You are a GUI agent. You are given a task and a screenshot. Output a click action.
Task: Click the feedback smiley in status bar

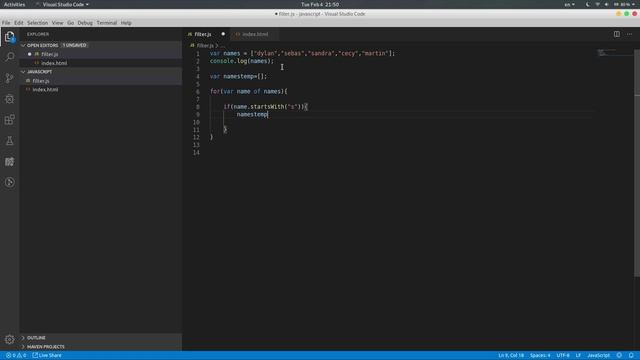(x=619, y=356)
